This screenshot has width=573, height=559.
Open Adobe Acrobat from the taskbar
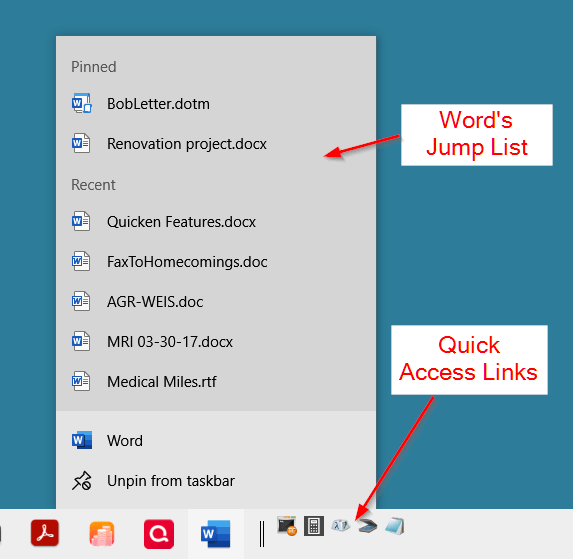click(x=45, y=533)
